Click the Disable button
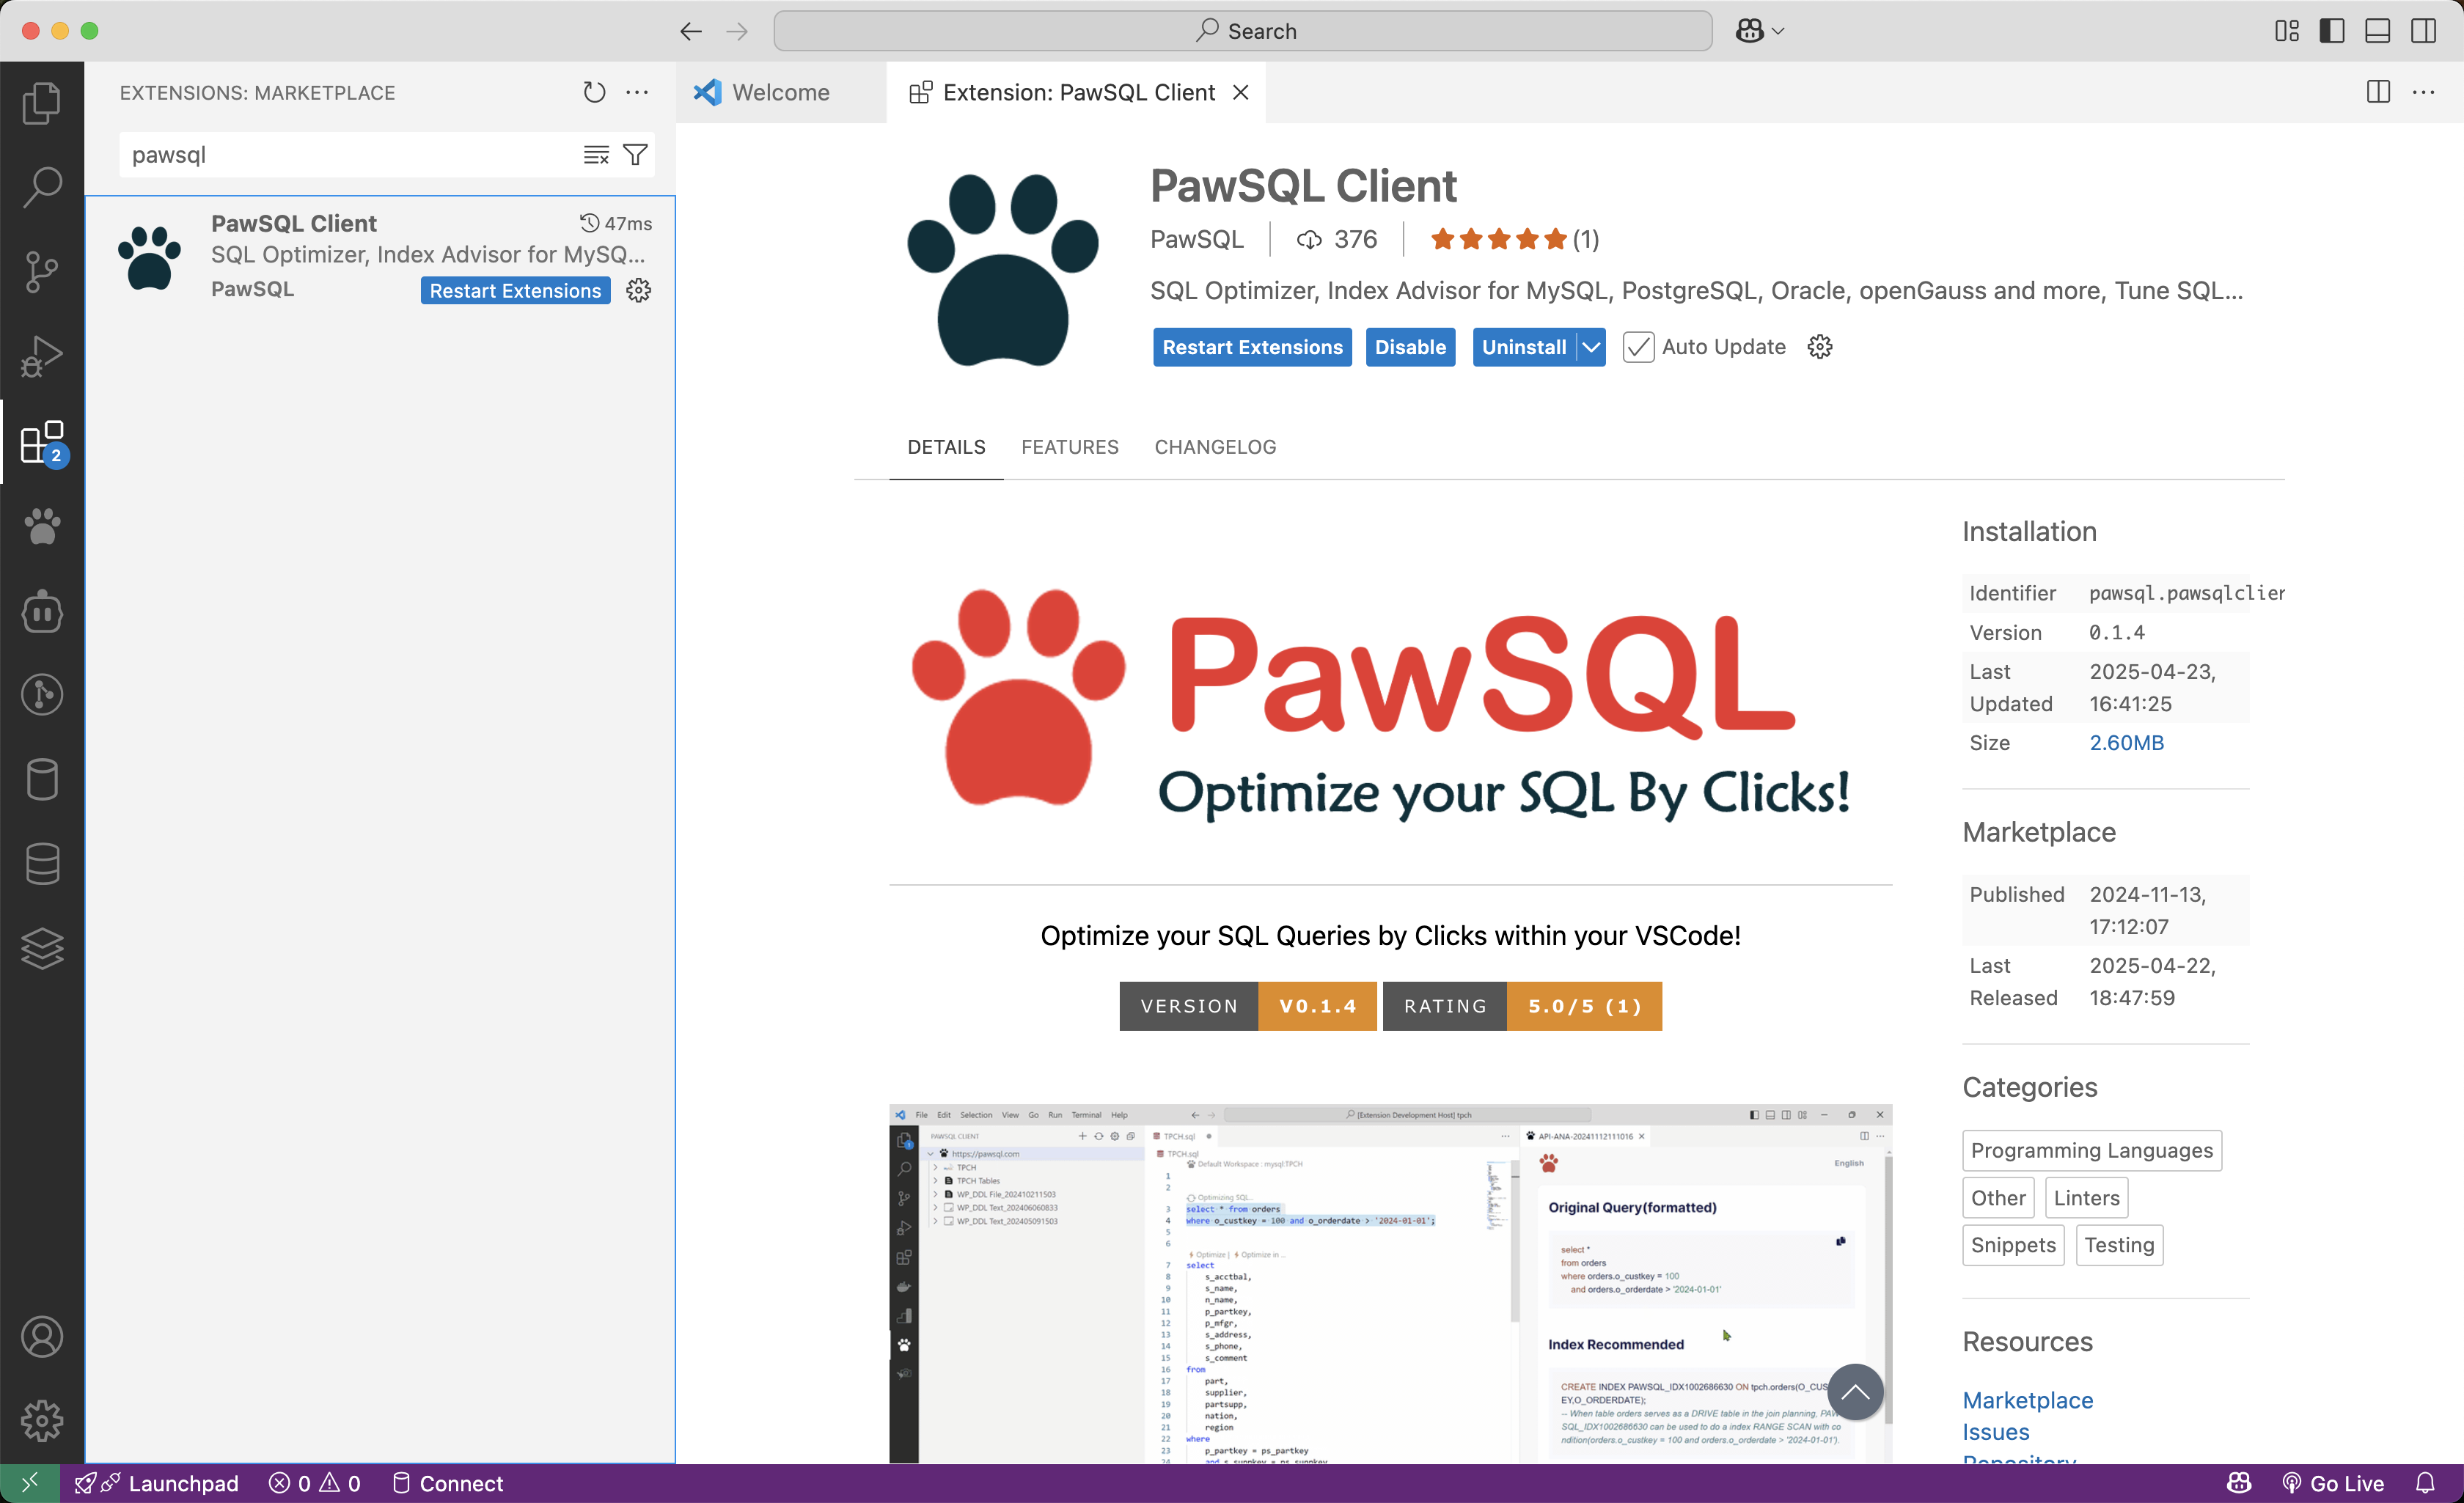 (1410, 347)
